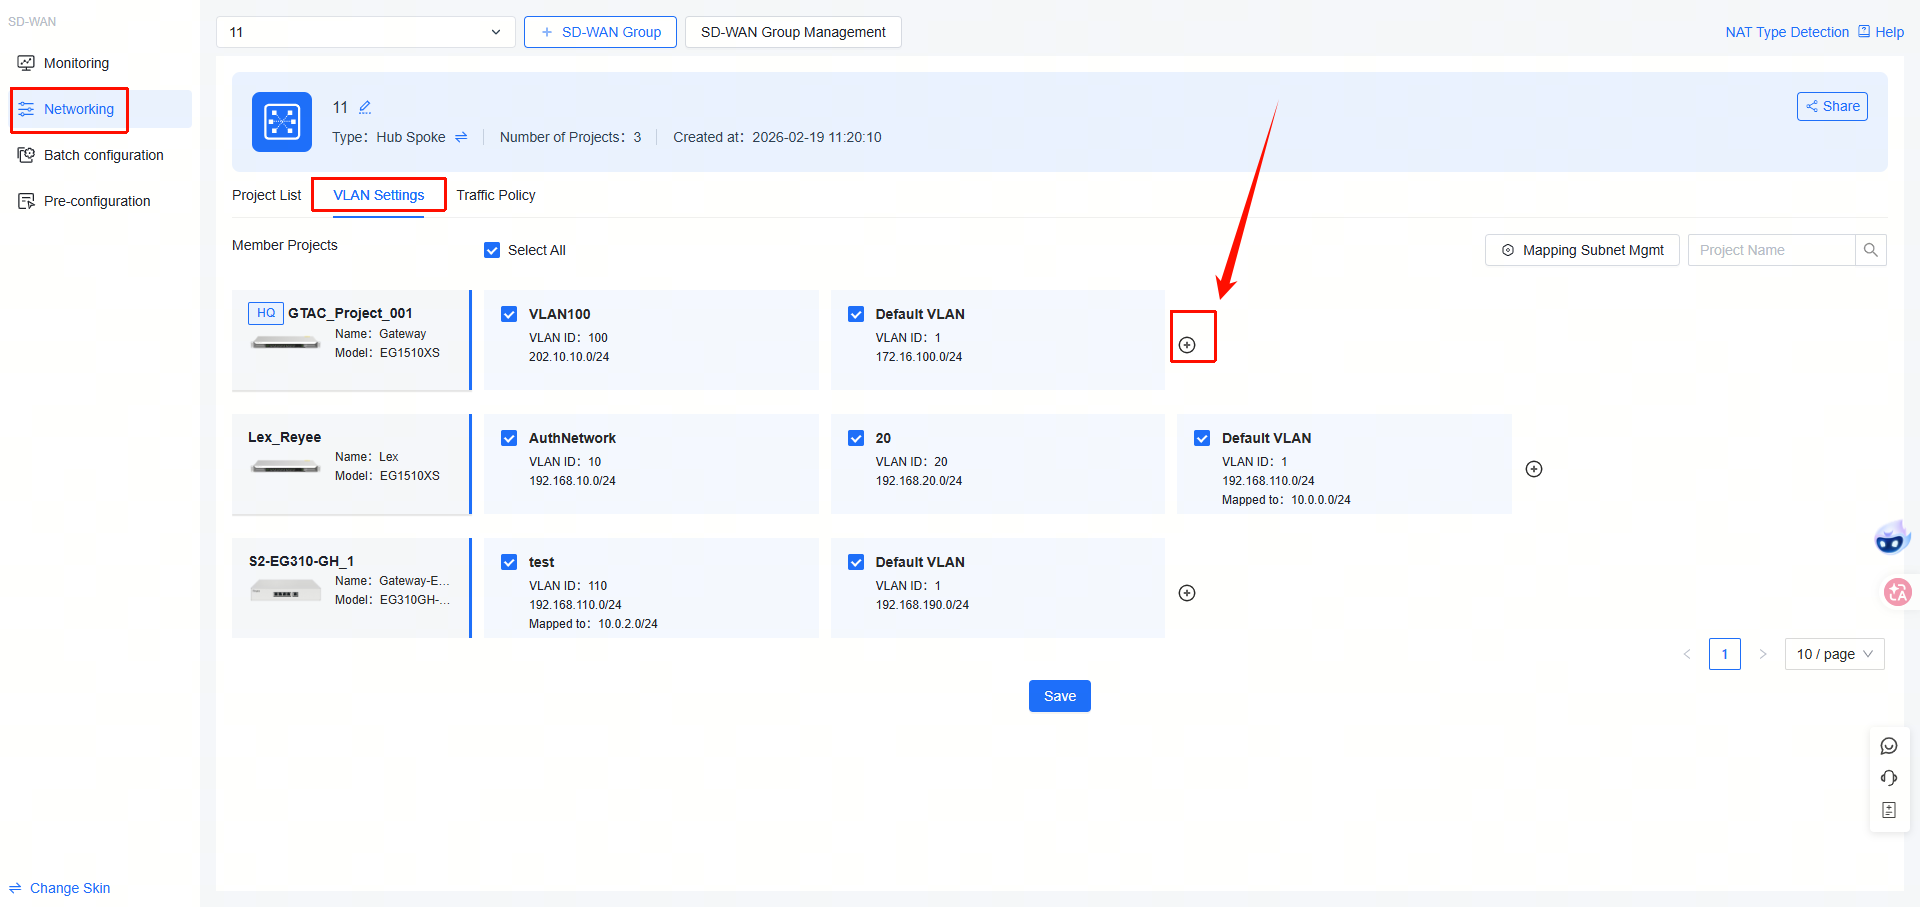The image size is (1920, 907).
Task: Toggle the Select All checkbox
Action: (x=492, y=250)
